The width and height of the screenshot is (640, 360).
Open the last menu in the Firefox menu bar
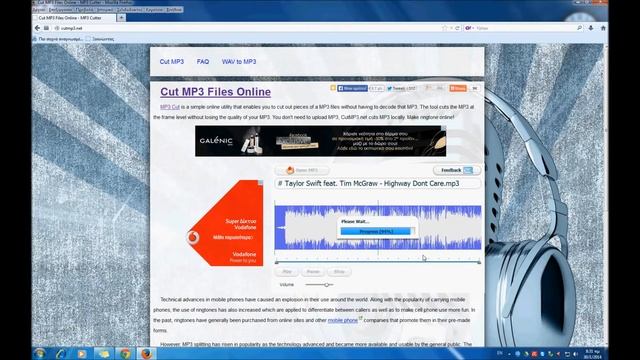point(174,9)
